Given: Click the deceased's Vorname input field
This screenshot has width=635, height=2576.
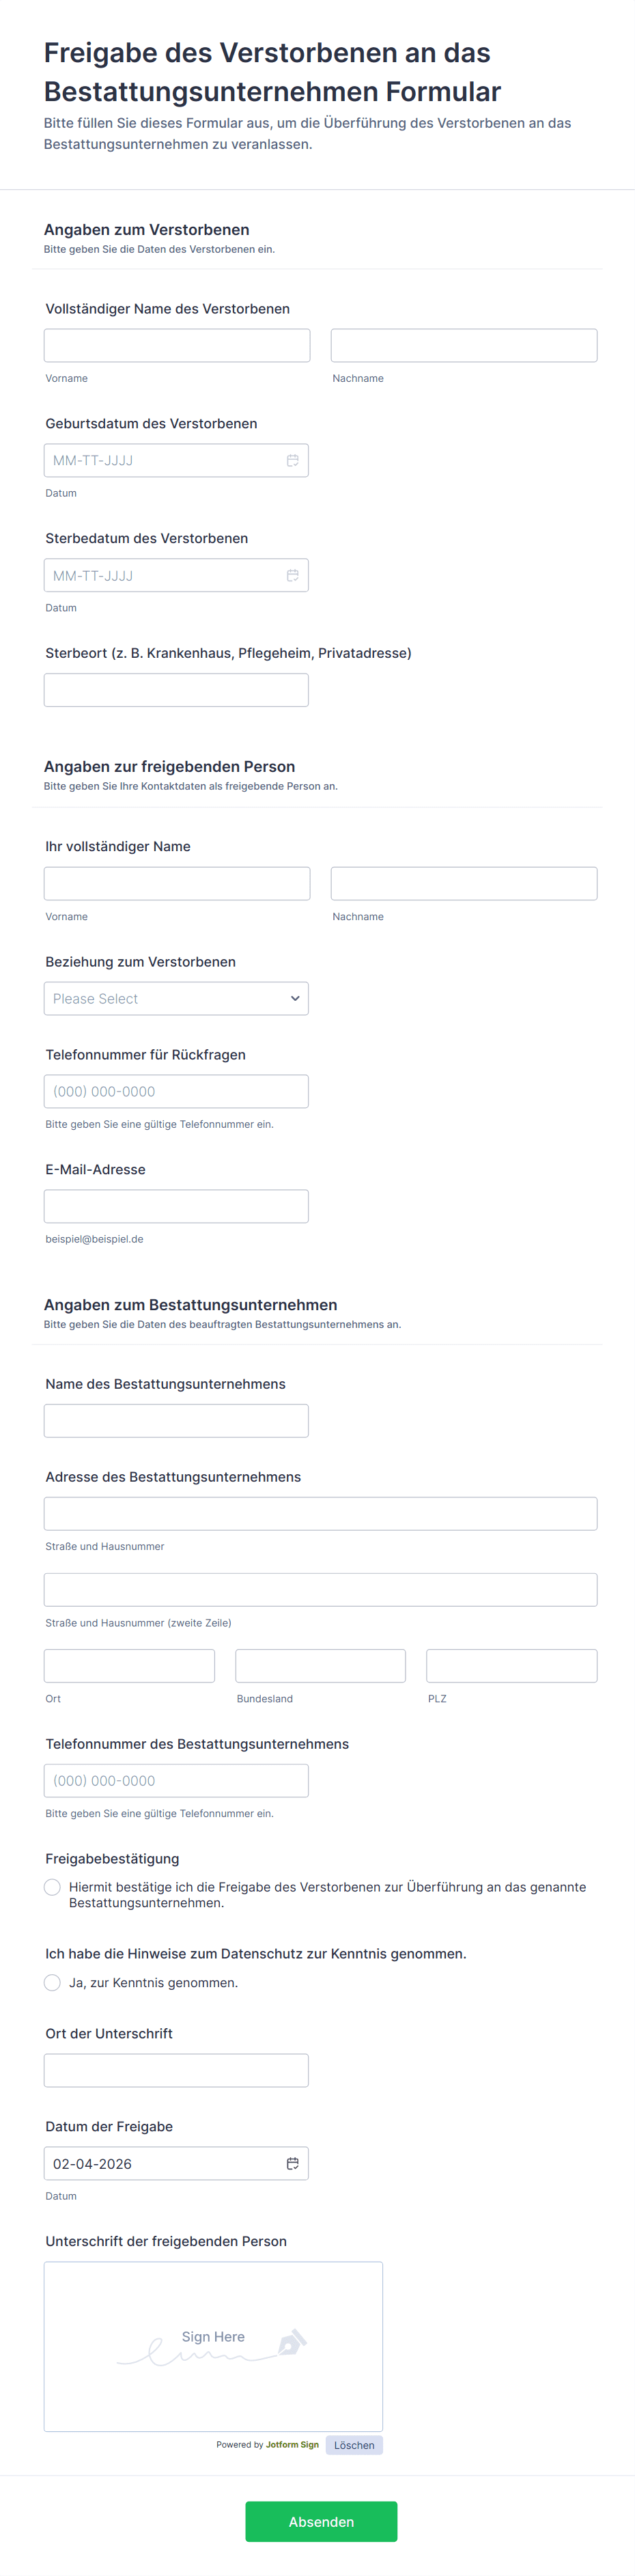Looking at the screenshot, I should (177, 345).
